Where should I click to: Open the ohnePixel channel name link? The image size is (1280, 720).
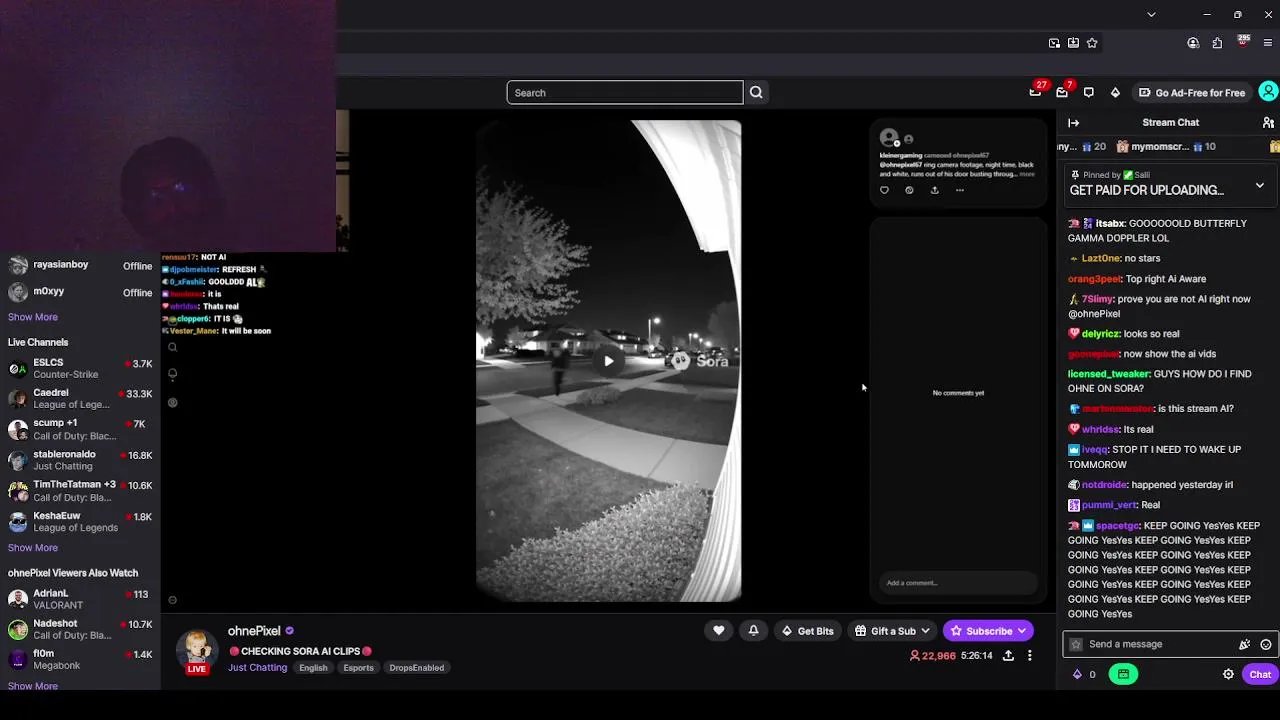(x=254, y=631)
